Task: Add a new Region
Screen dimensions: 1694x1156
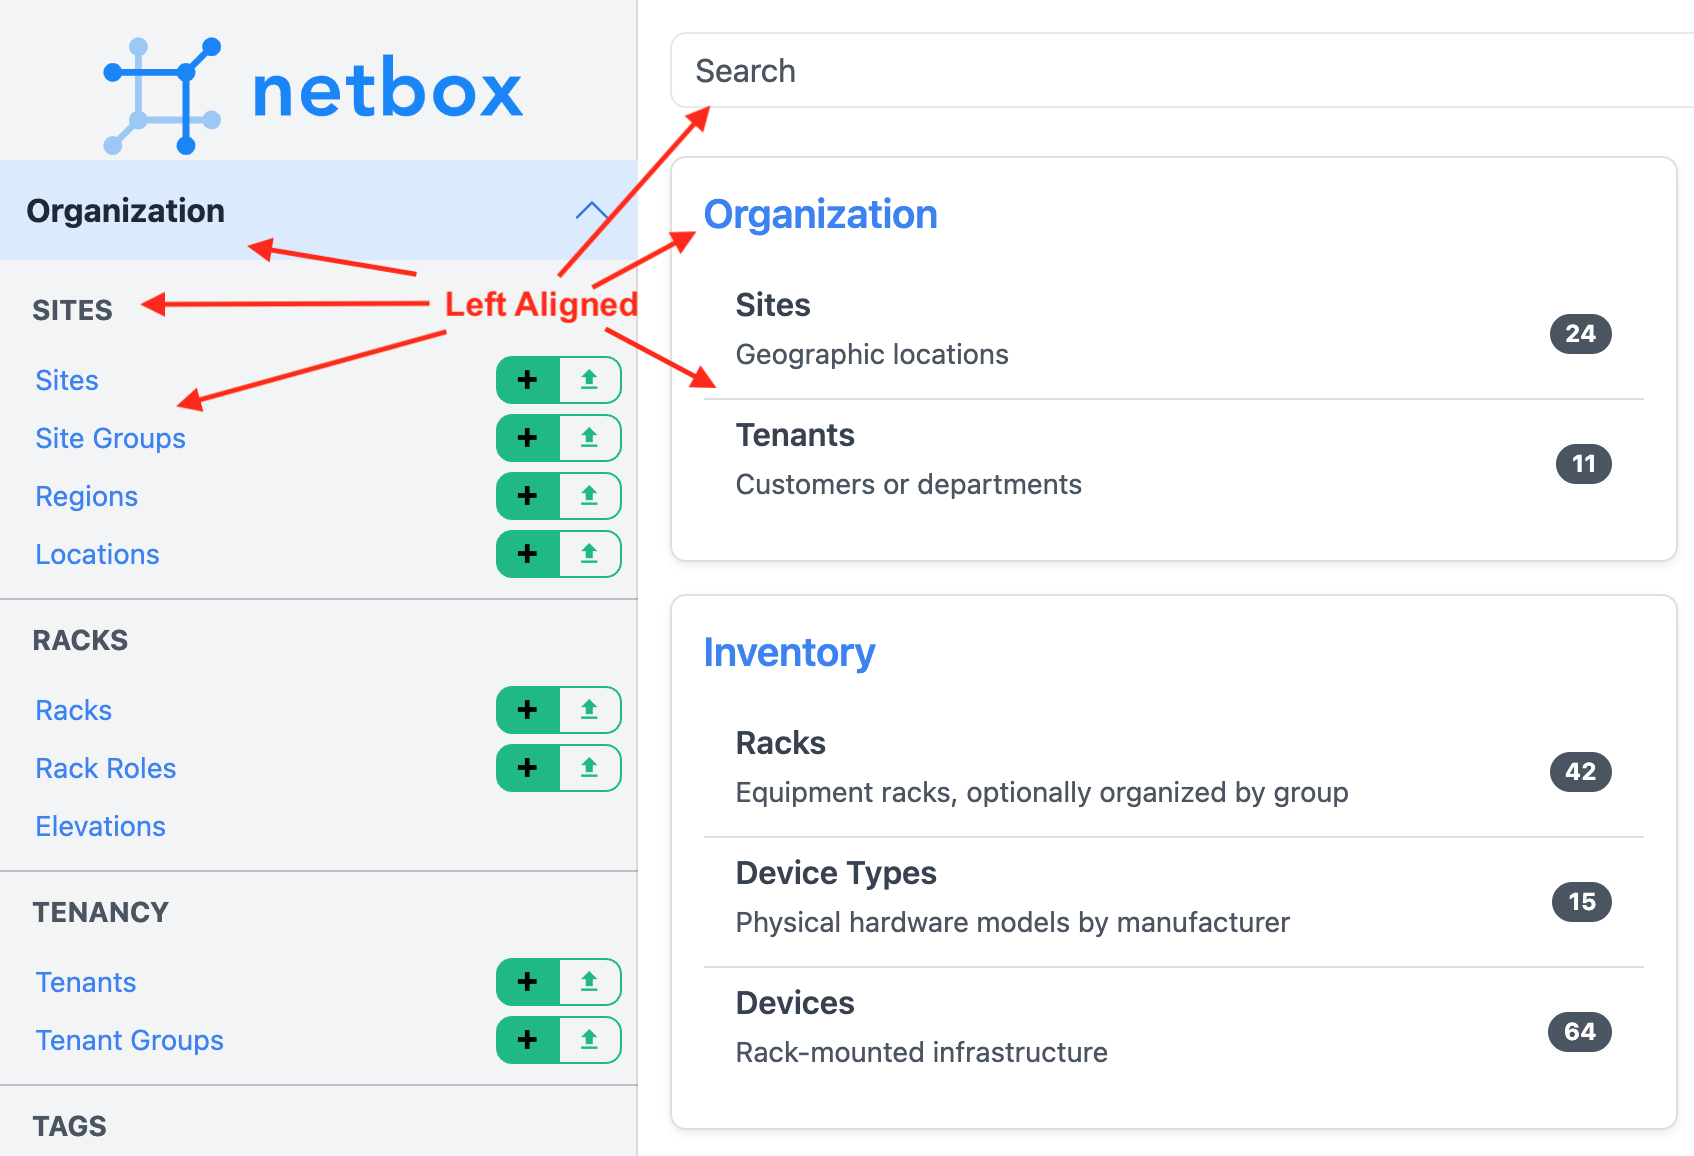Action: [528, 496]
